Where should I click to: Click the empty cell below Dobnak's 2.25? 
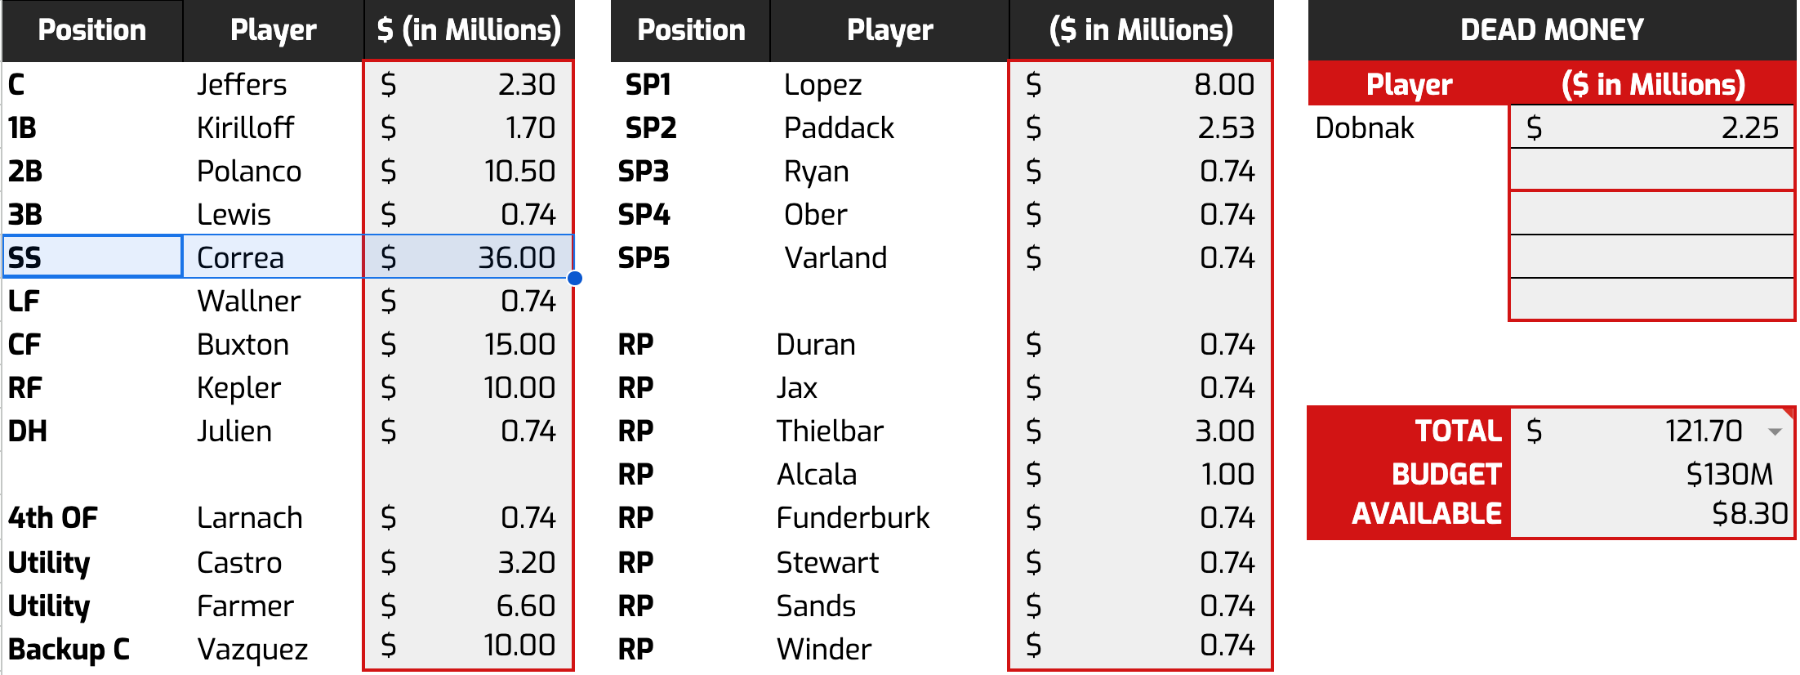point(1651,171)
